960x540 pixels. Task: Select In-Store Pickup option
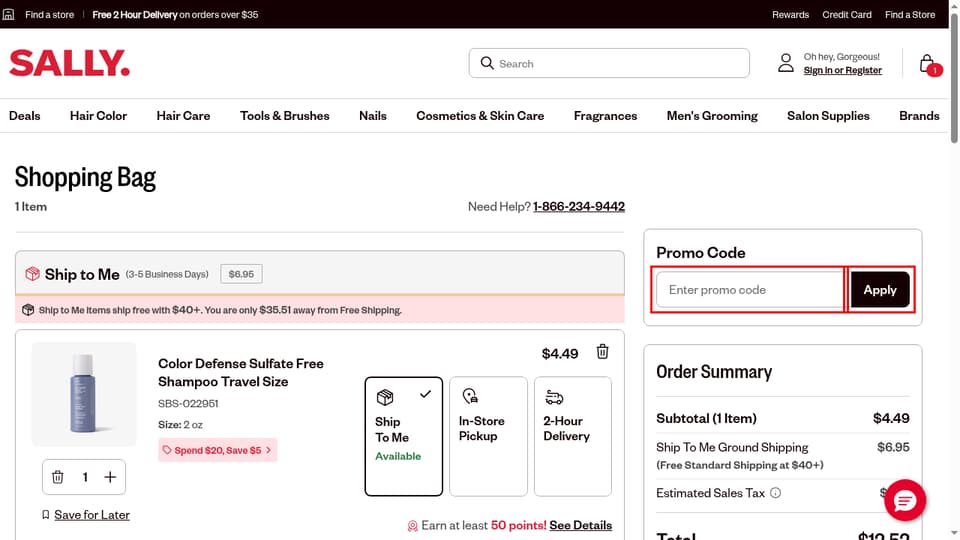pyautogui.click(x=488, y=436)
